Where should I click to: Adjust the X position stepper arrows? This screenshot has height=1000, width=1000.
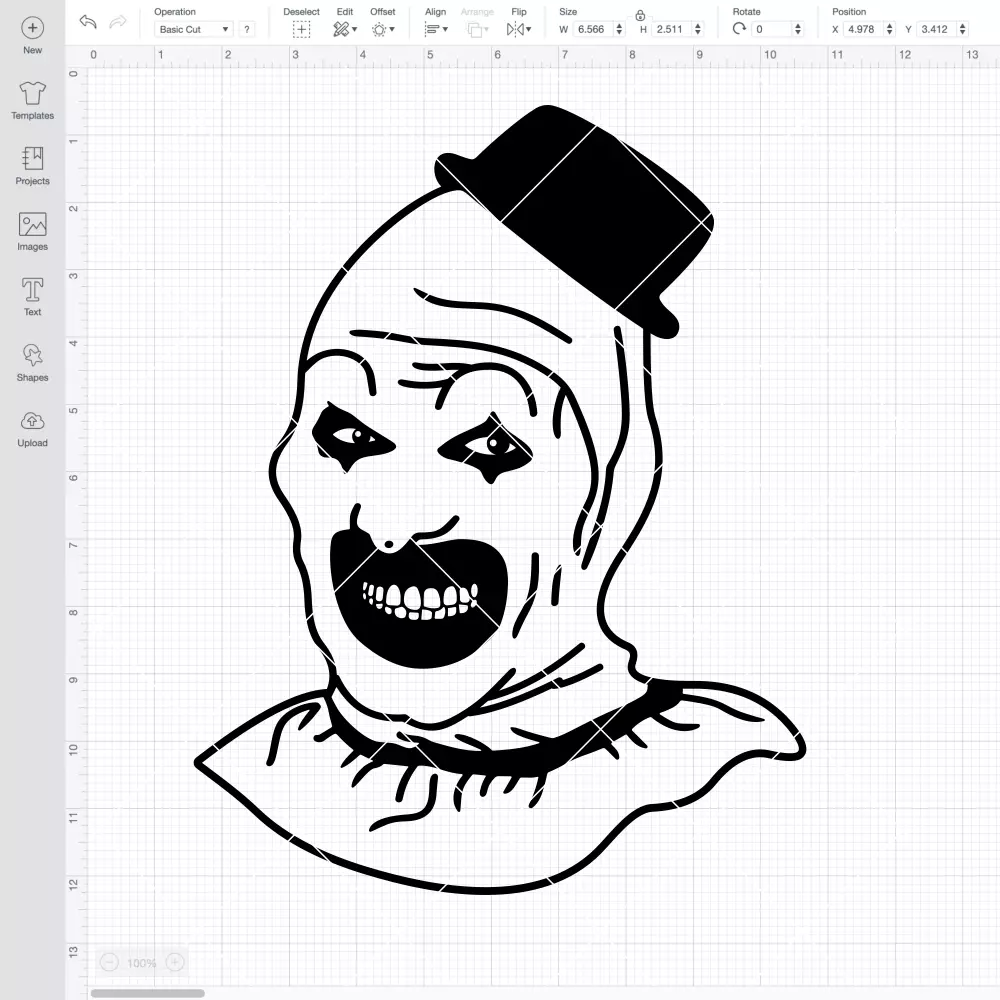[x=890, y=29]
